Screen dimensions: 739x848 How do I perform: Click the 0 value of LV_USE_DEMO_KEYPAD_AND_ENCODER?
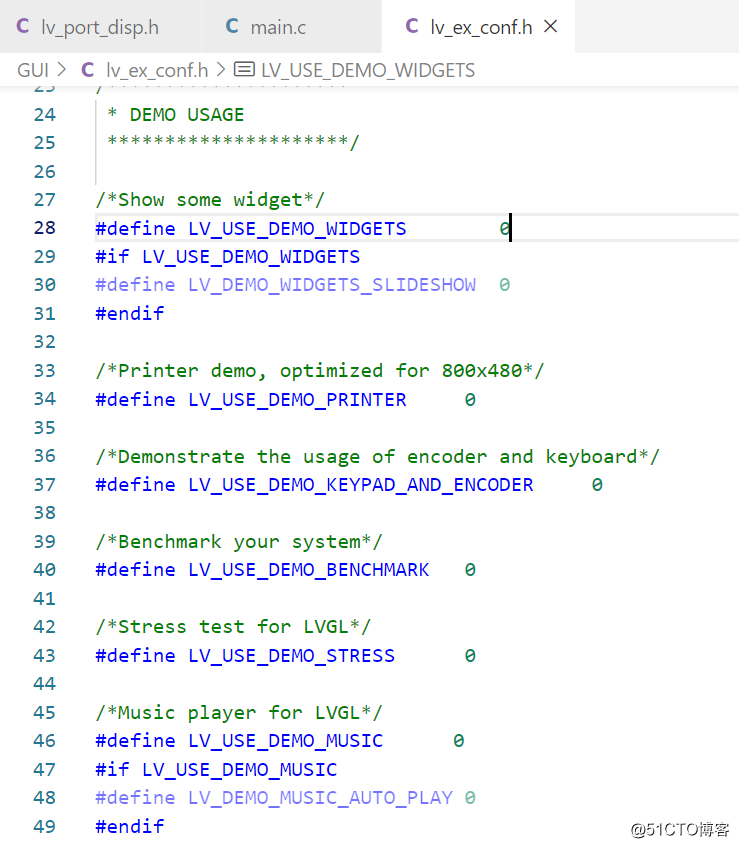tap(597, 485)
